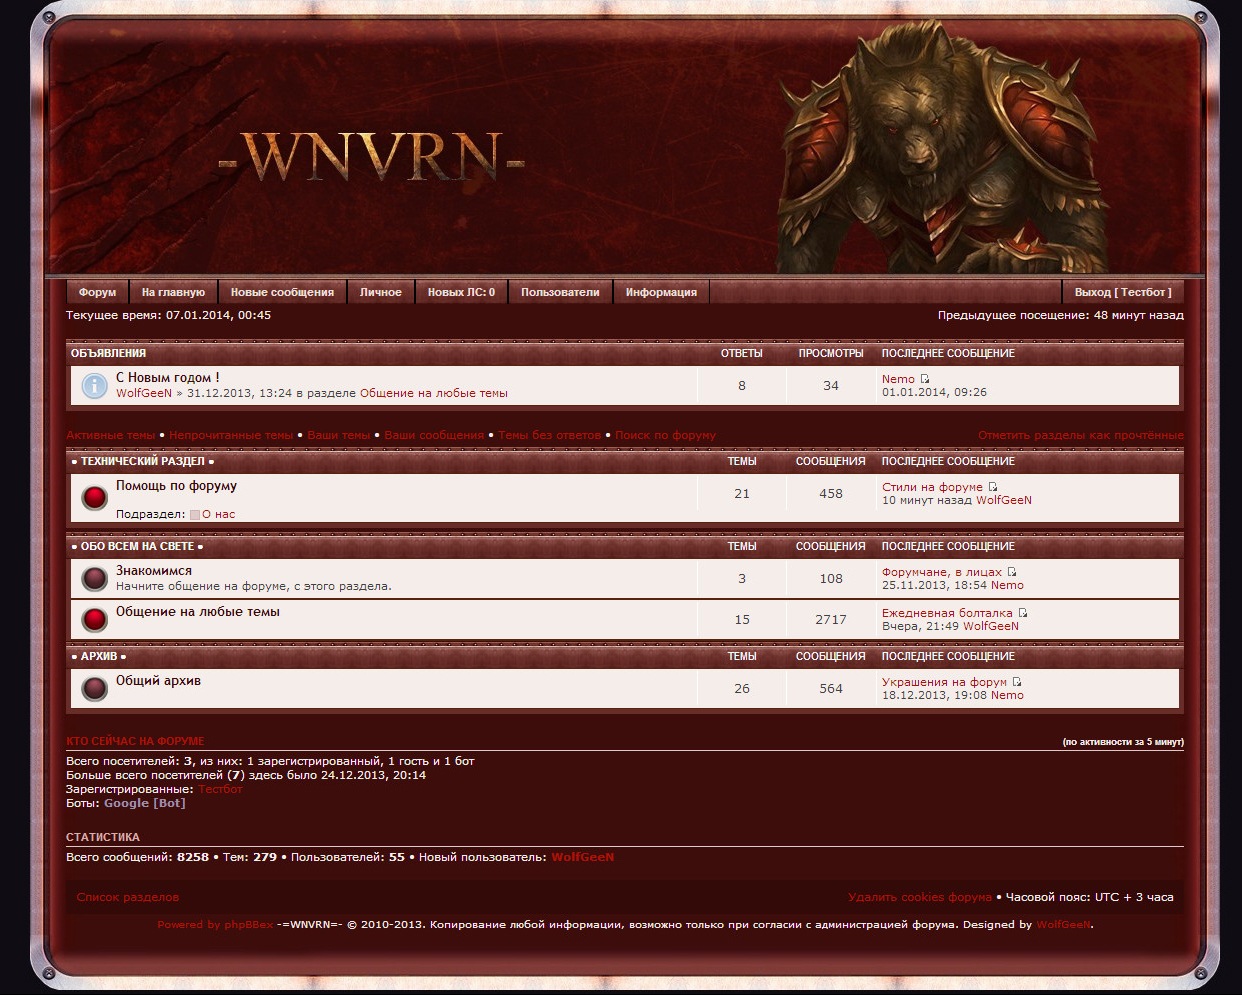Open the Помощь по форуму section
This screenshot has height=996, width=1242.
[x=176, y=486]
